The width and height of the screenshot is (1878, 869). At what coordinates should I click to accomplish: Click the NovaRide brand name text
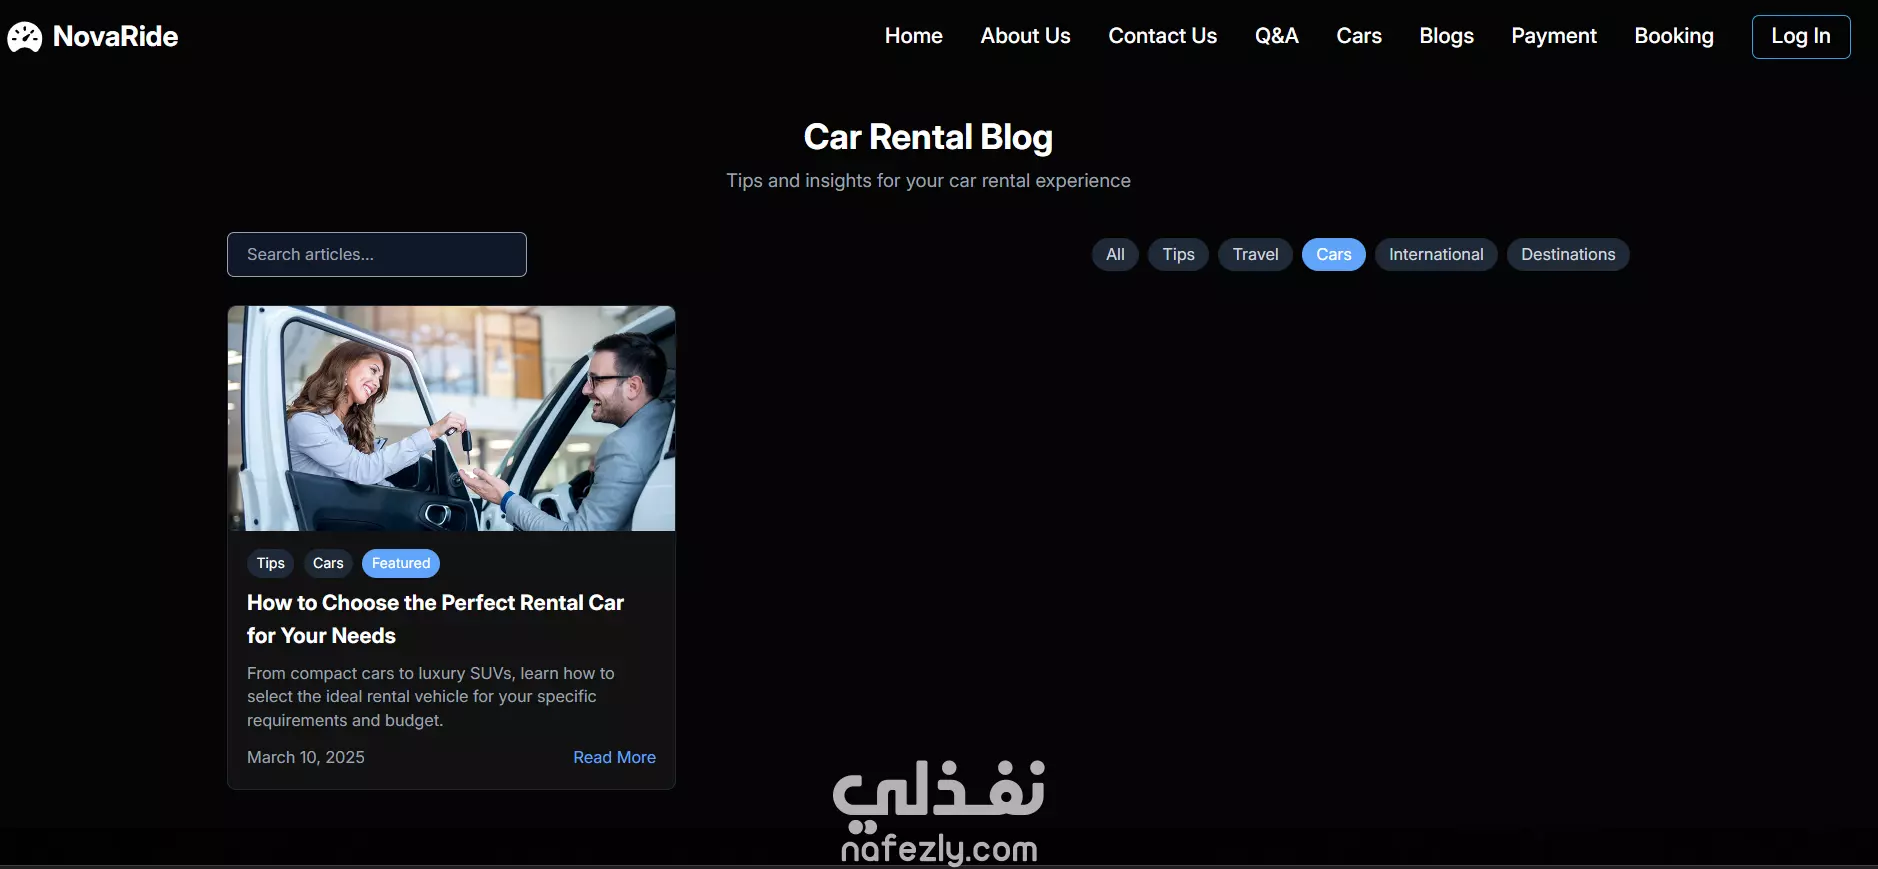(115, 37)
